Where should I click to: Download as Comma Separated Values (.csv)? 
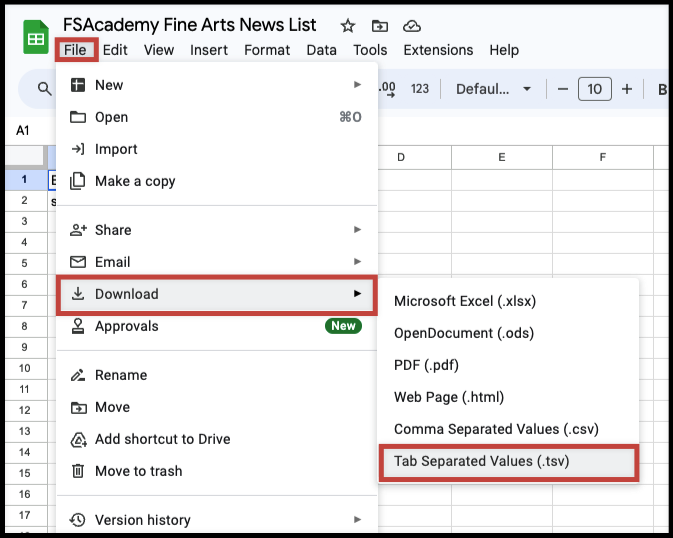tap(509, 429)
